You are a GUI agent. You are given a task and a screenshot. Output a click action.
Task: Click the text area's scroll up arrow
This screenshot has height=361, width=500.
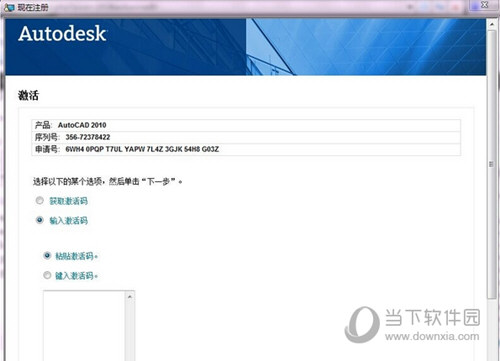tap(130, 297)
